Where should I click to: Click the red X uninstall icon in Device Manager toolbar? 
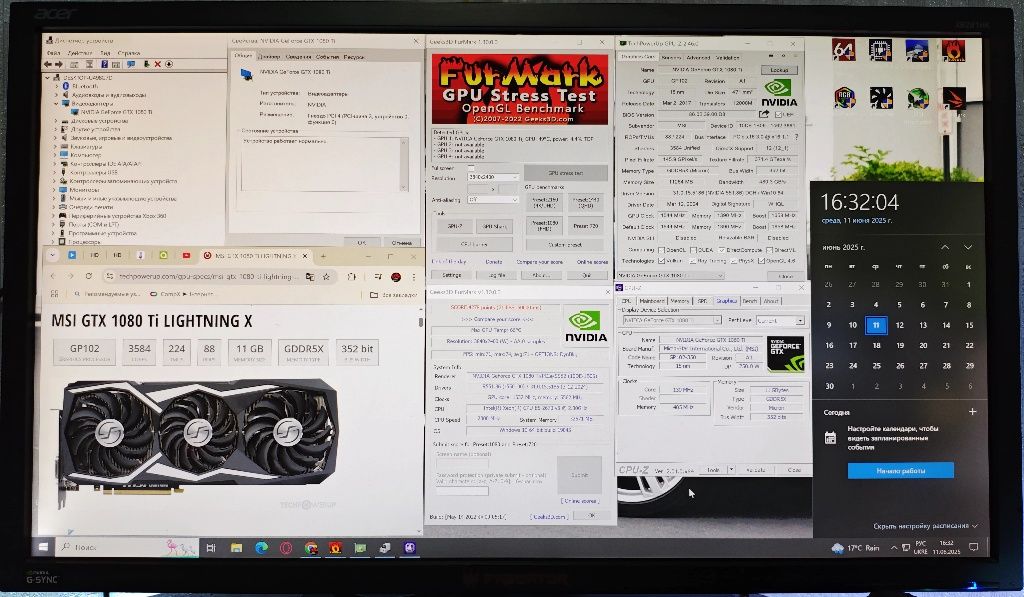157,64
